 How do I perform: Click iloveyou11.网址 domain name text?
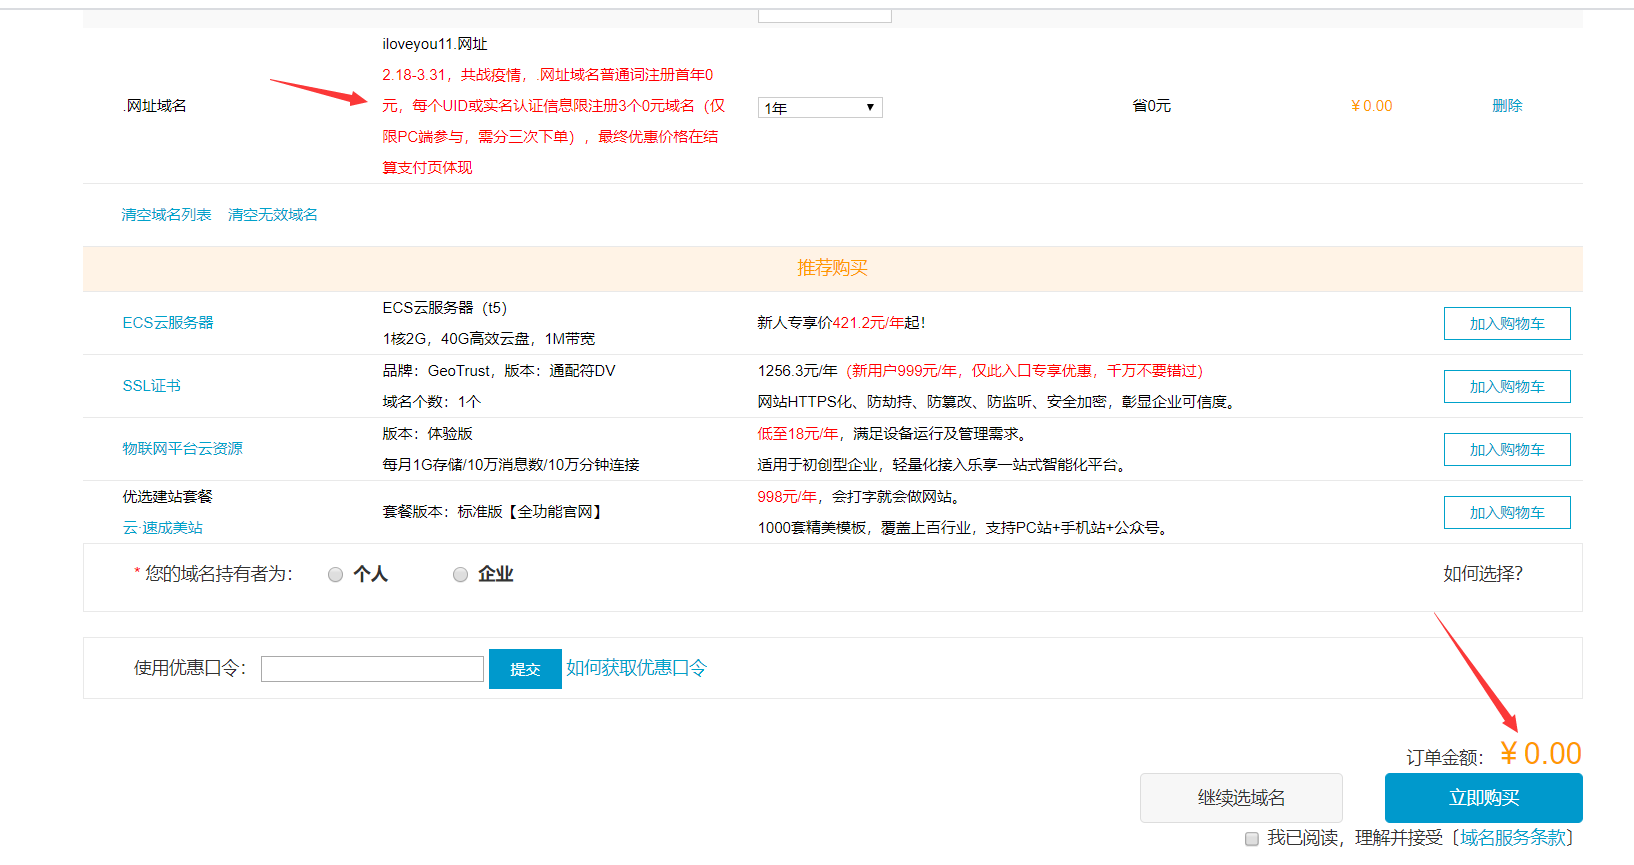pyautogui.click(x=435, y=44)
